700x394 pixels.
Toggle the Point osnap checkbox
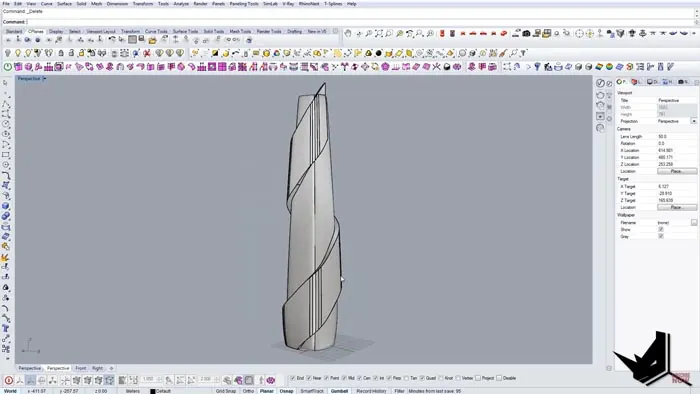[x=326, y=378]
